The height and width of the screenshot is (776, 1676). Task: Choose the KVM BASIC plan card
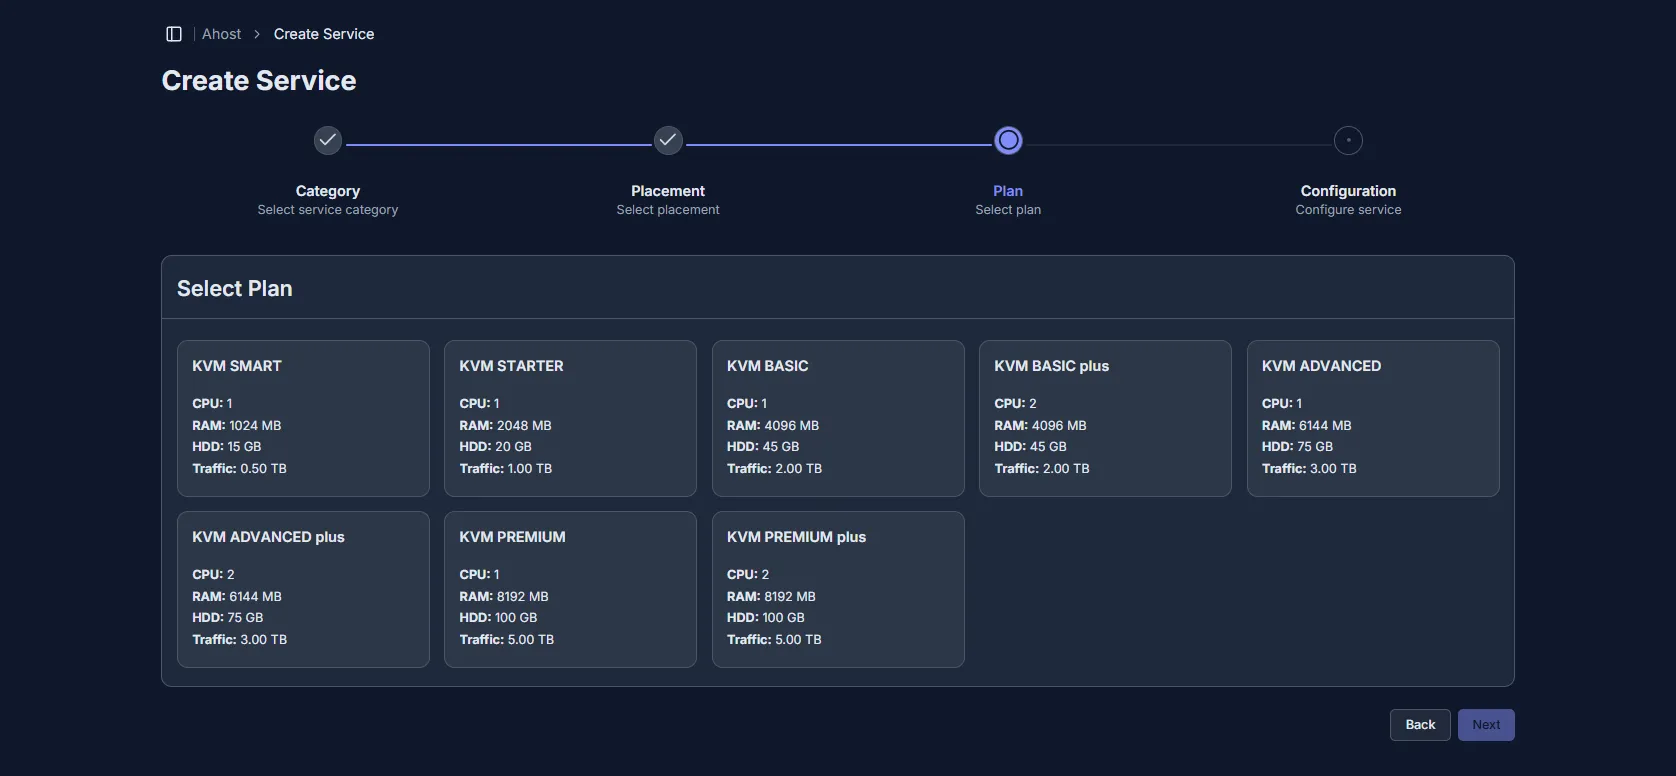pyautogui.click(x=838, y=418)
